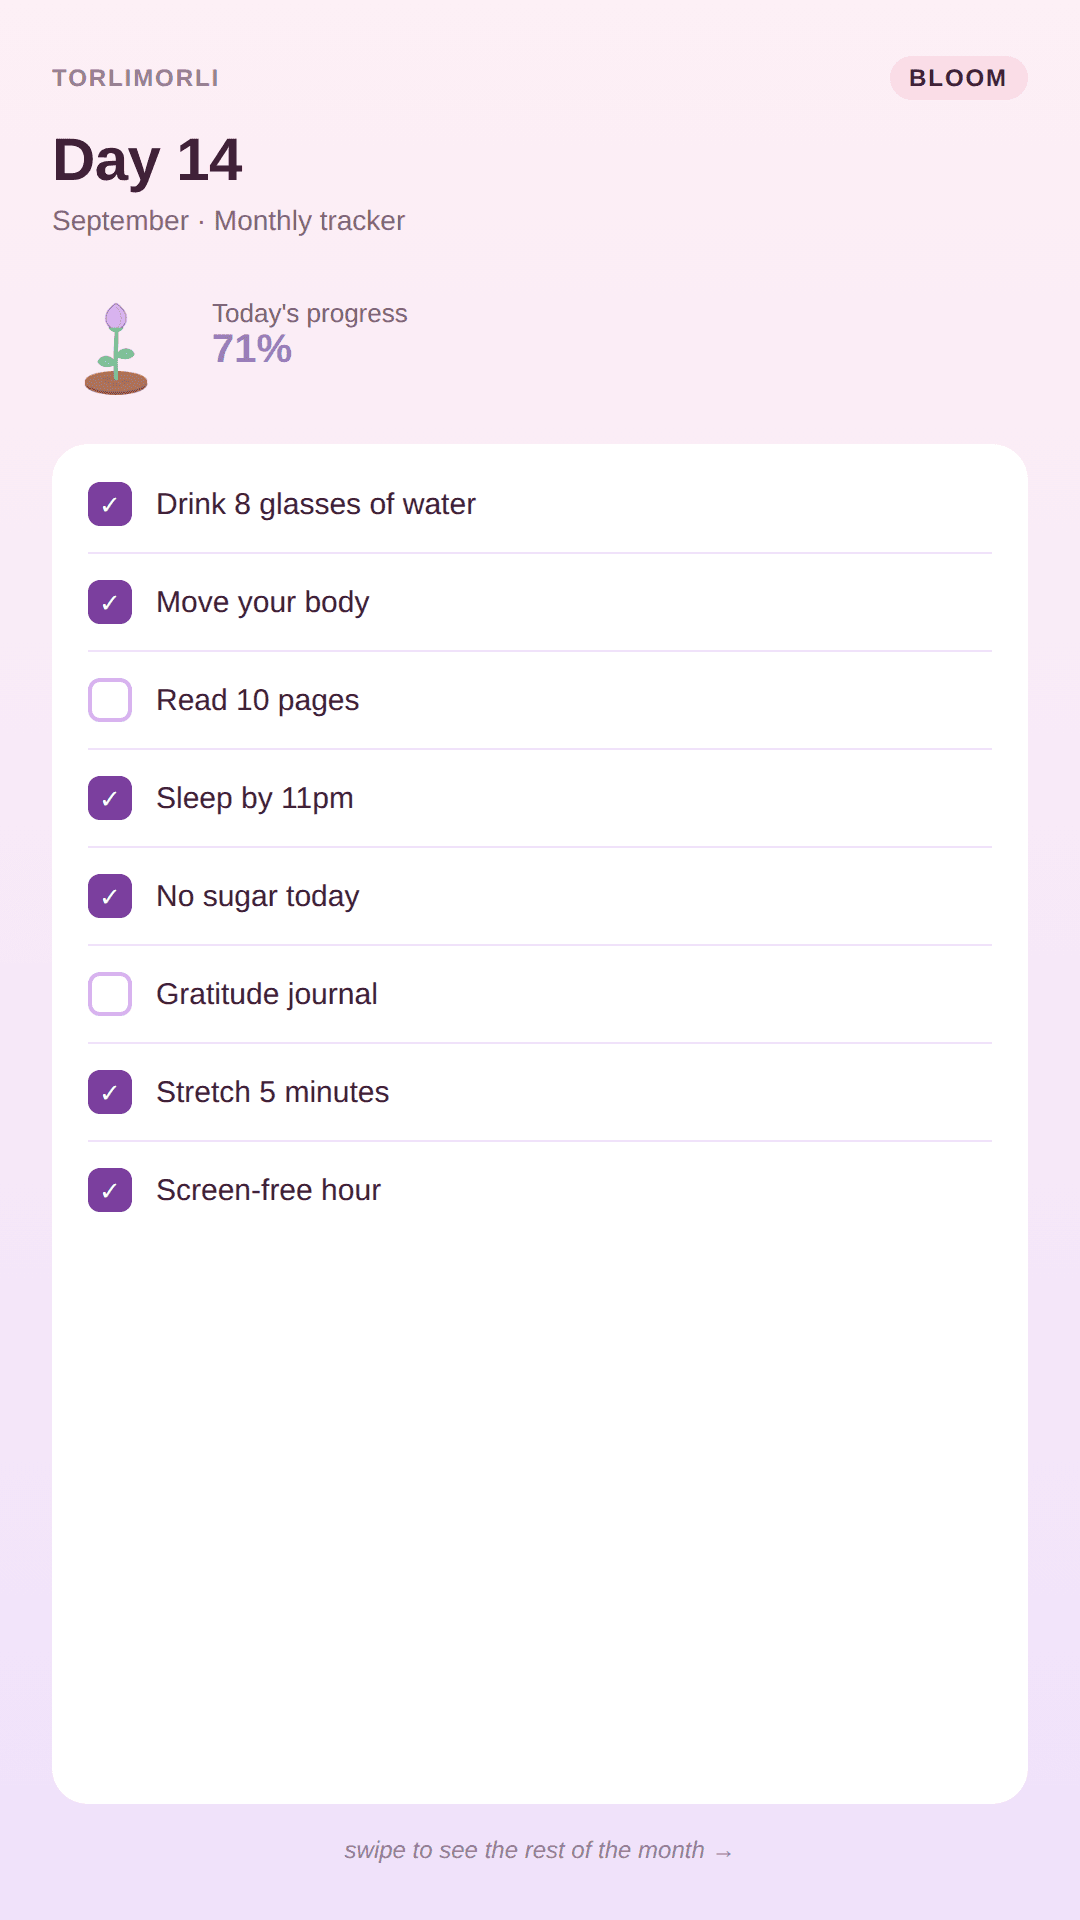Toggle Stretch 5 minutes checkbox
Viewport: 1080px width, 1920px height.
click(110, 1092)
